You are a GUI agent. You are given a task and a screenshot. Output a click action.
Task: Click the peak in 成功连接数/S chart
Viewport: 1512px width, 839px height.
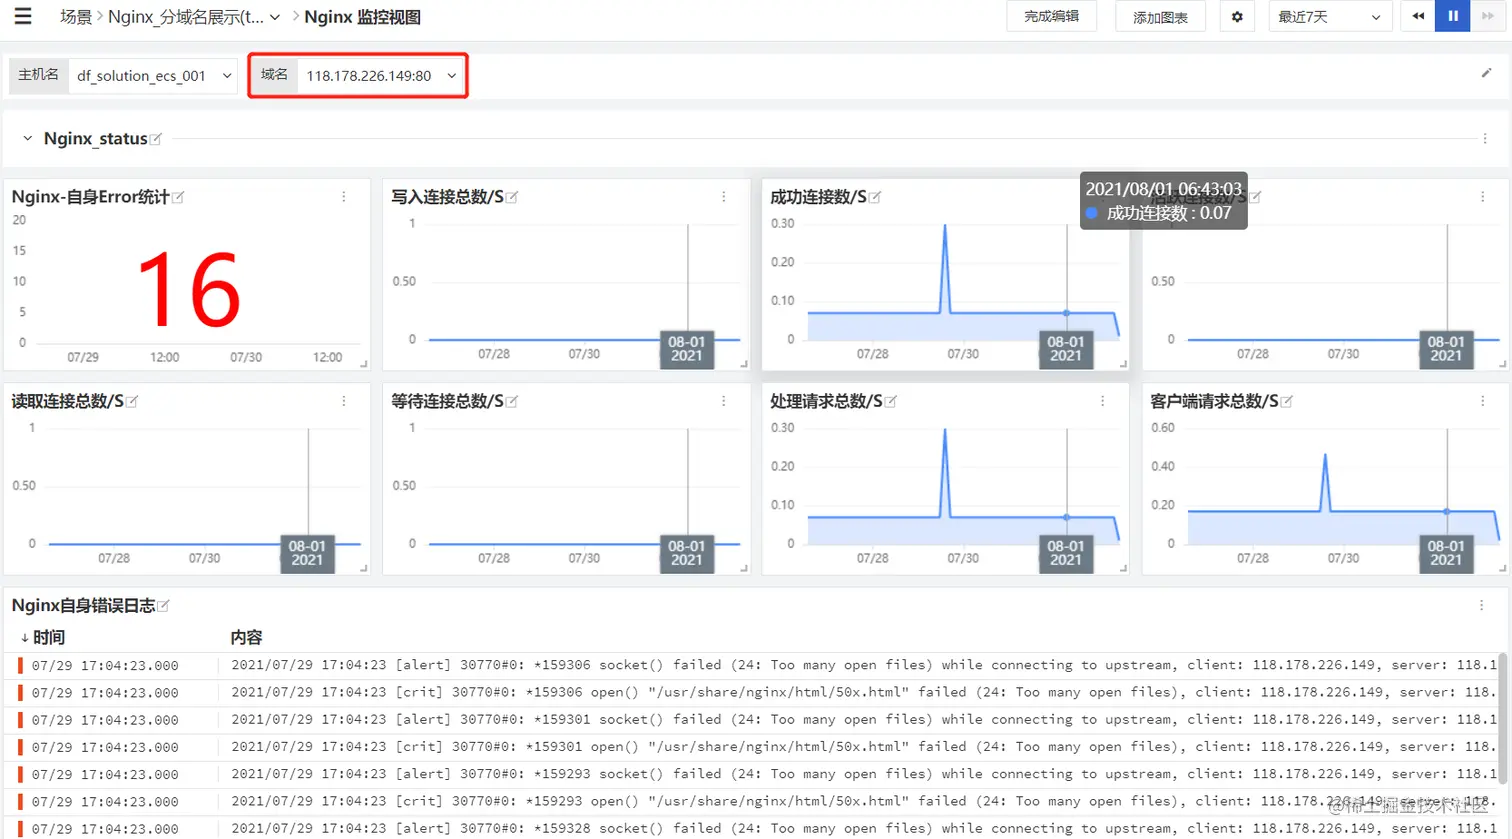click(945, 228)
